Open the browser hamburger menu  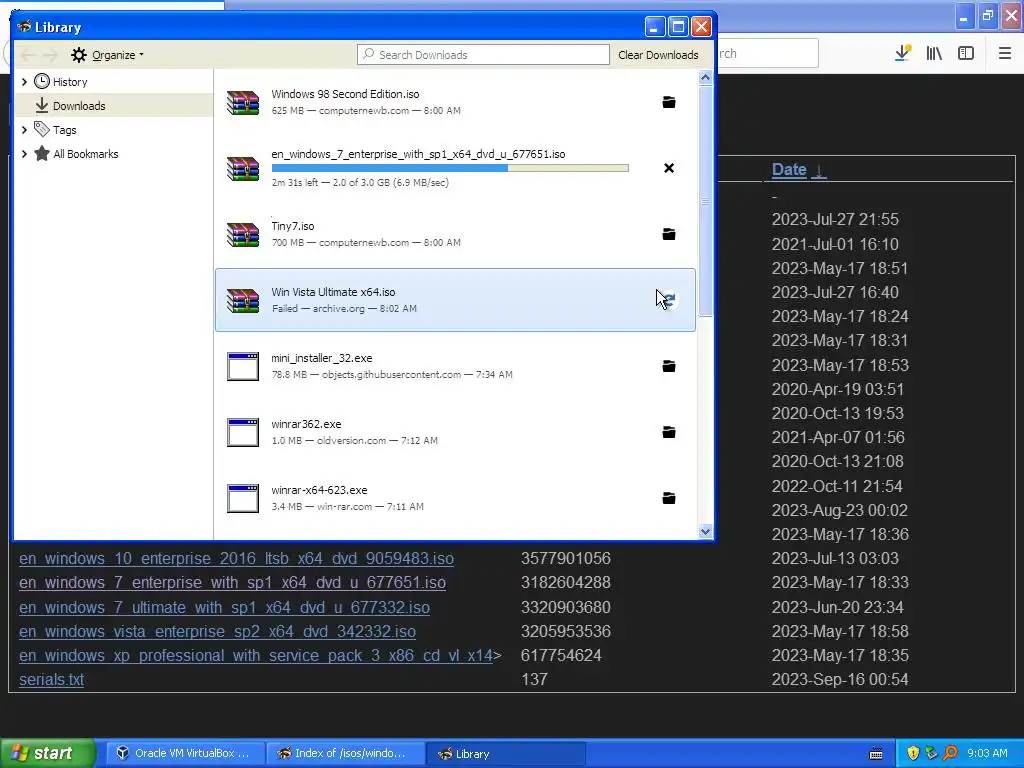pyautogui.click(x=1004, y=54)
